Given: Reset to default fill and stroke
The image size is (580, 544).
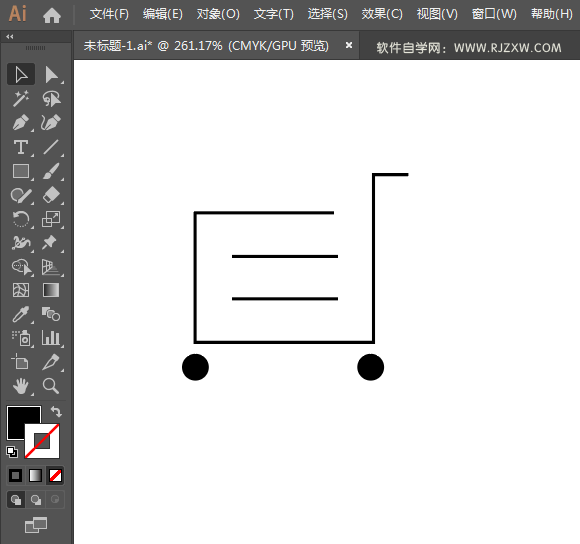Looking at the screenshot, I should (12, 452).
